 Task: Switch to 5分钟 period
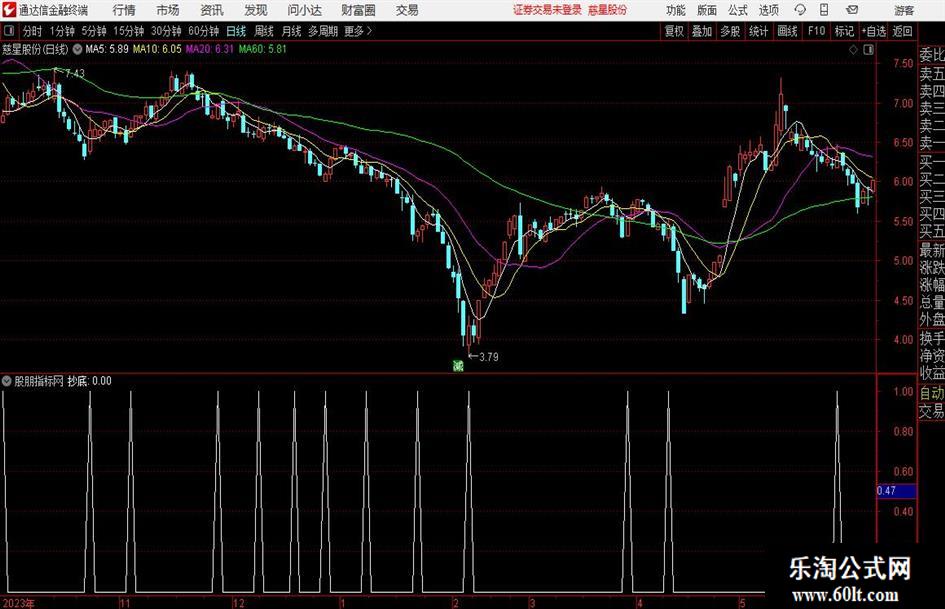pos(93,31)
